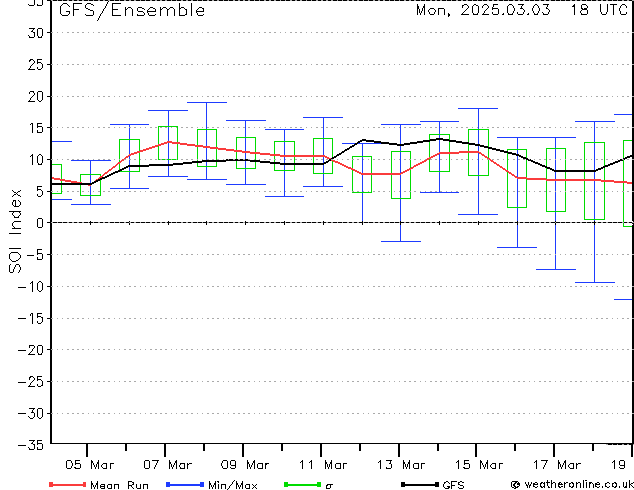Viewport: 634px width, 490px height.
Task: Click the 0 value on y-axis
Action: (40, 223)
